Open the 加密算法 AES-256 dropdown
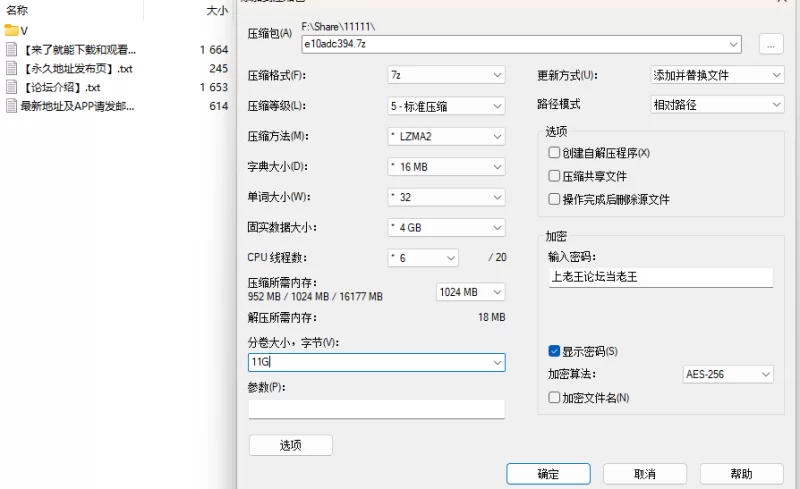This screenshot has width=800, height=489. click(728, 374)
